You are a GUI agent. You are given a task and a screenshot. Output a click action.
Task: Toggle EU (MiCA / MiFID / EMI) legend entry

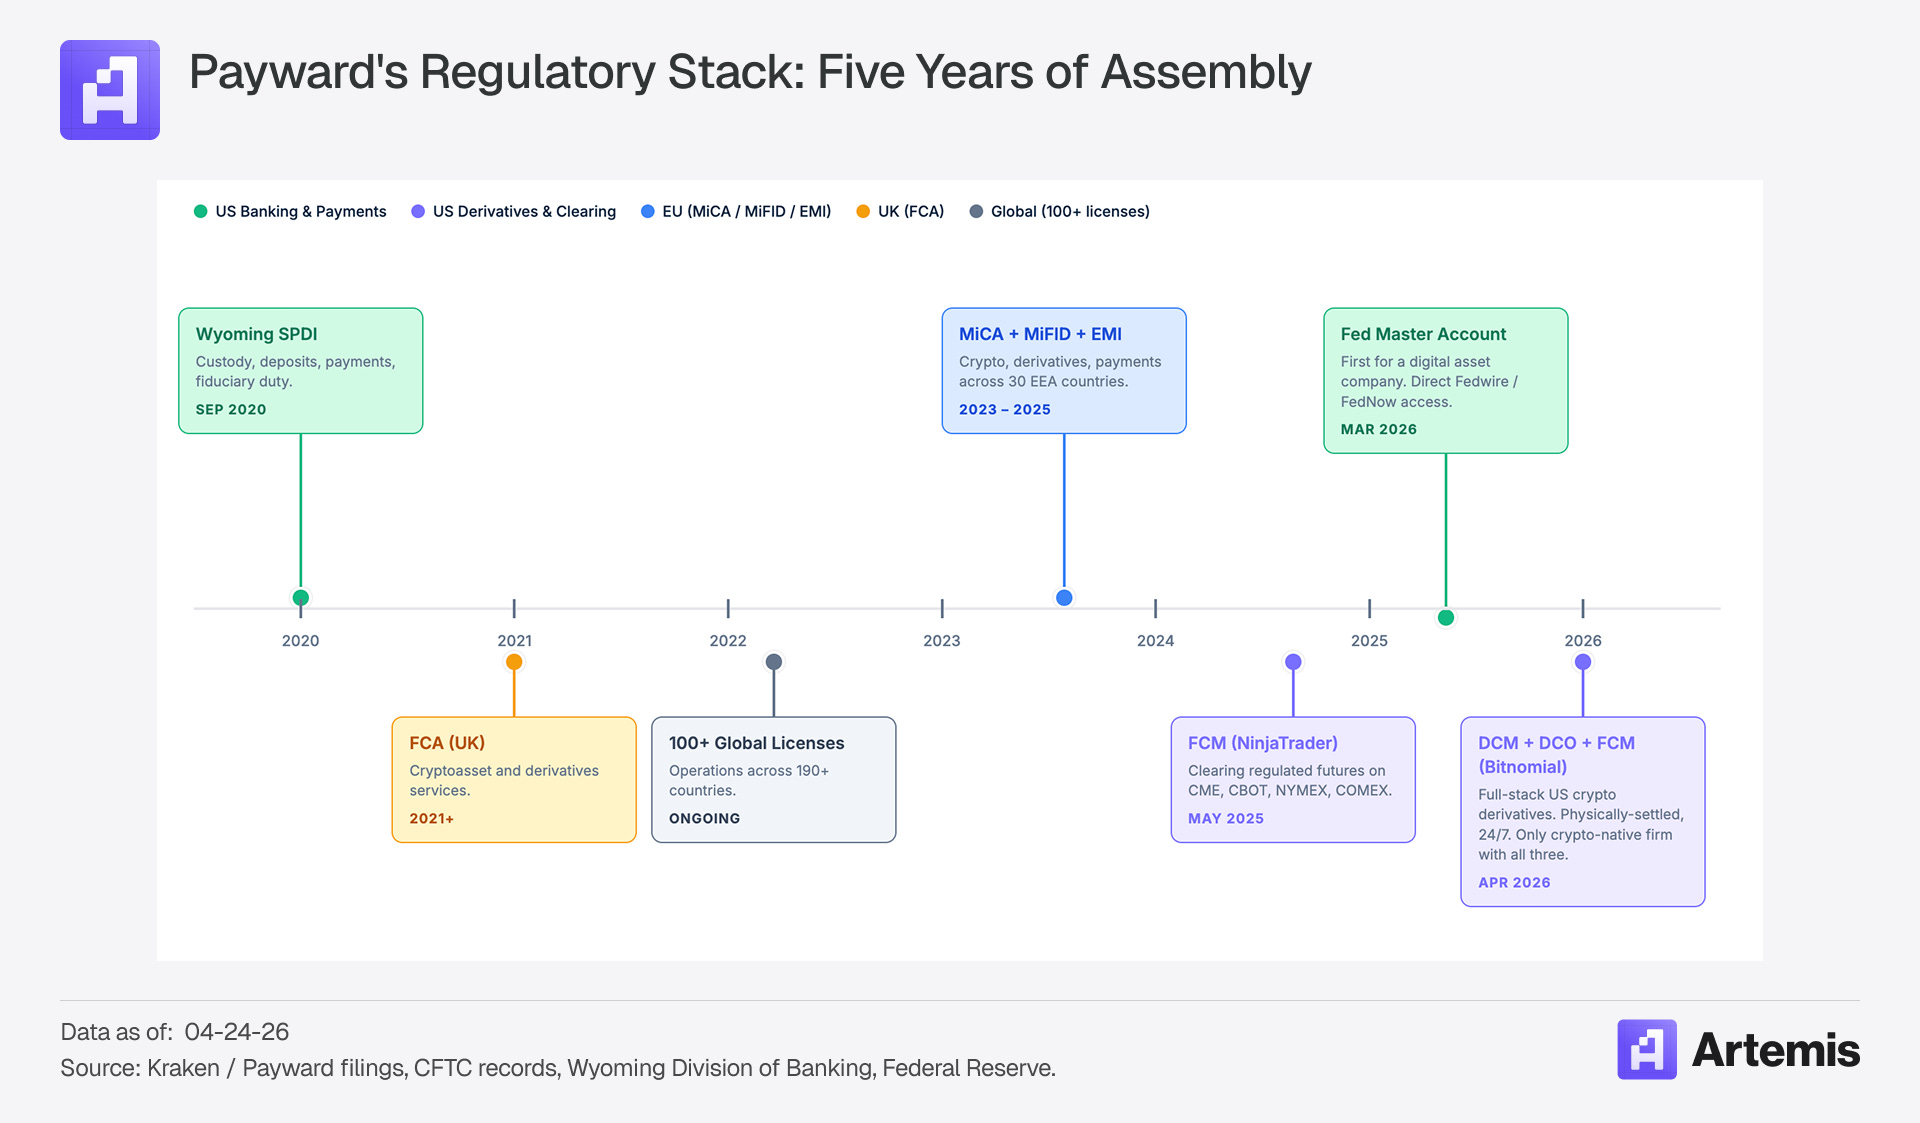point(736,211)
